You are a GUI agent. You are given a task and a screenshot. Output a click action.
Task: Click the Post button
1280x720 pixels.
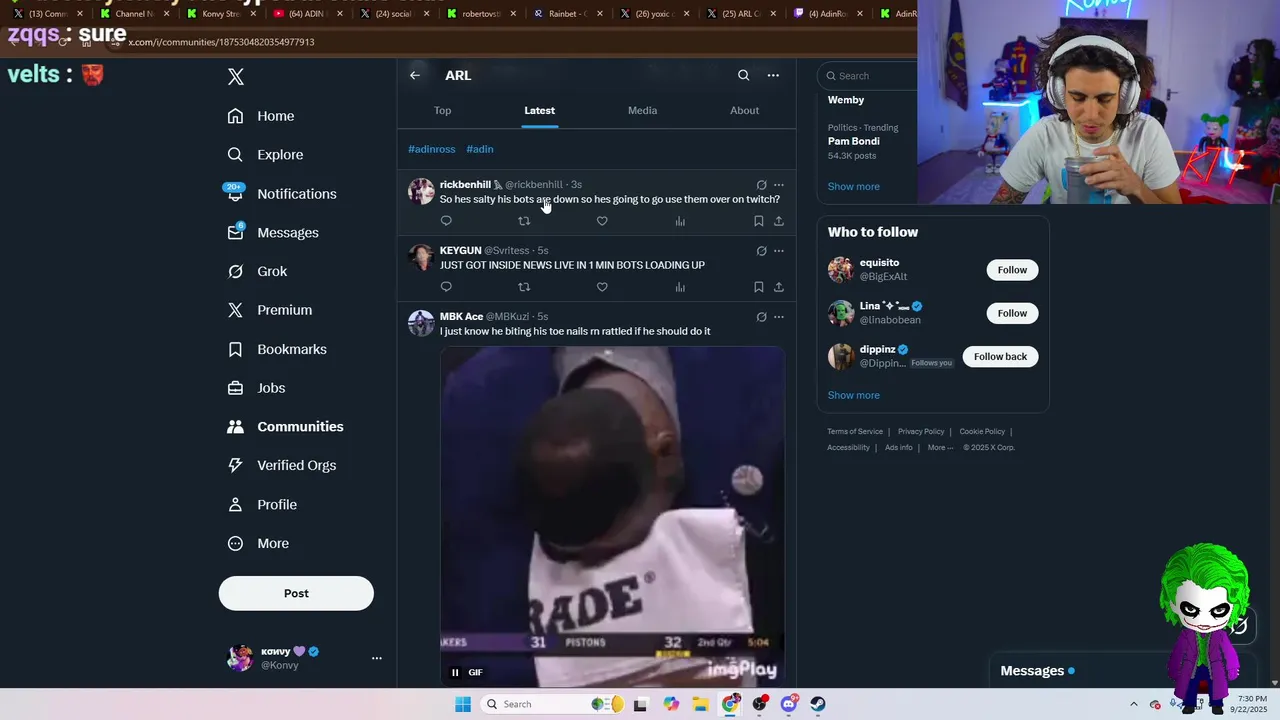tap(296, 593)
